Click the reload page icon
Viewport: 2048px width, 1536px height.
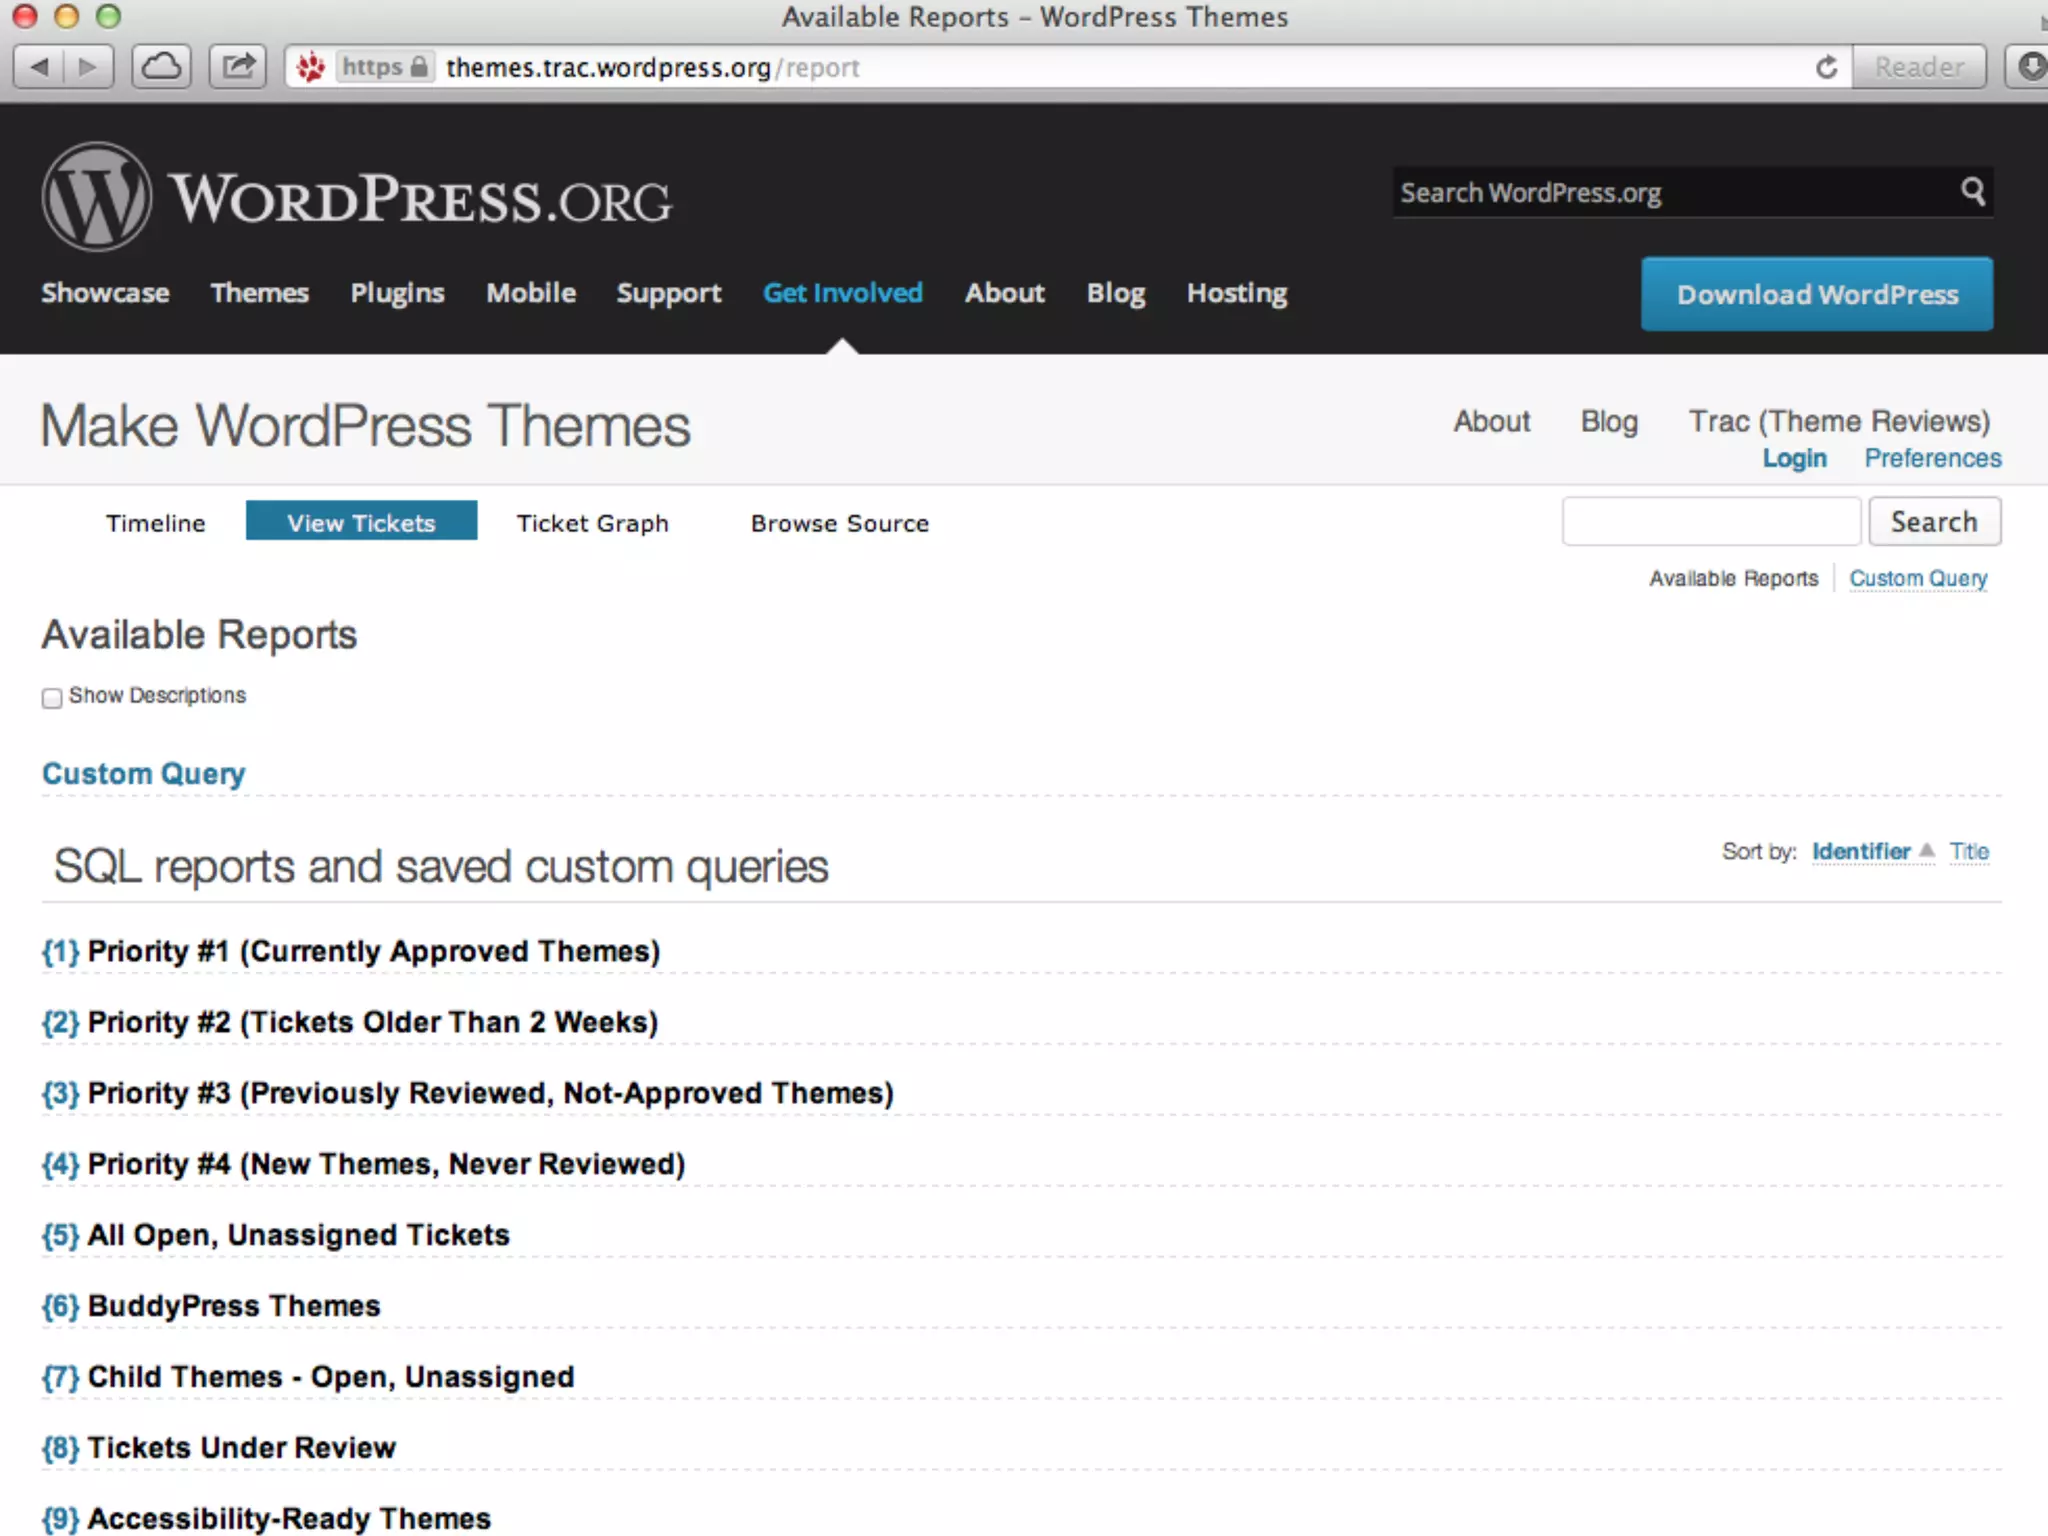[x=1826, y=67]
